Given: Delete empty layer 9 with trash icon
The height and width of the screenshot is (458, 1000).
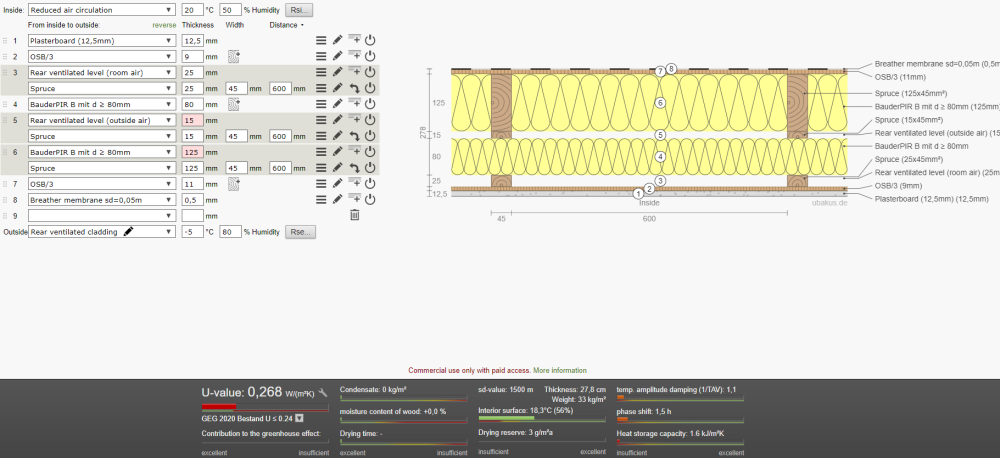Looking at the screenshot, I should (x=355, y=216).
